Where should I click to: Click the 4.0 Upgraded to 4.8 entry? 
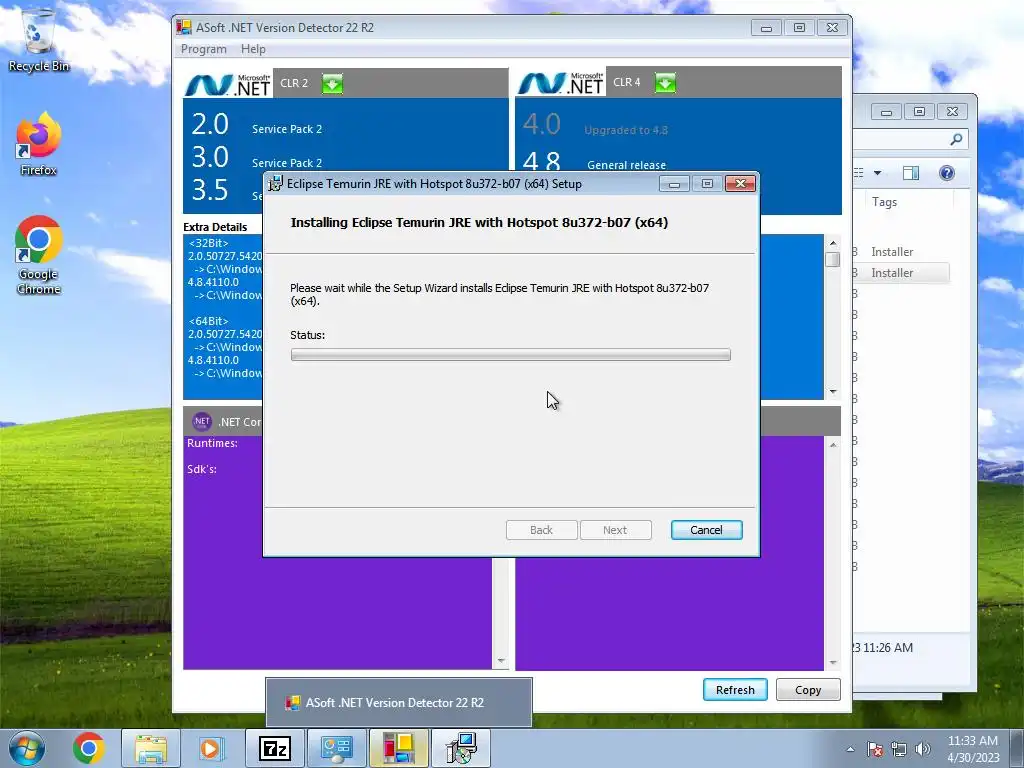pos(595,125)
